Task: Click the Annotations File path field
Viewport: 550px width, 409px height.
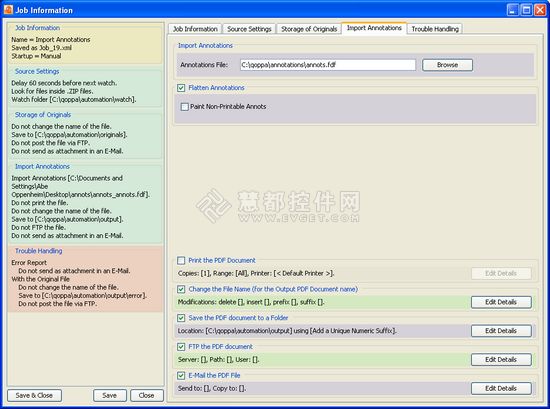Action: point(328,65)
